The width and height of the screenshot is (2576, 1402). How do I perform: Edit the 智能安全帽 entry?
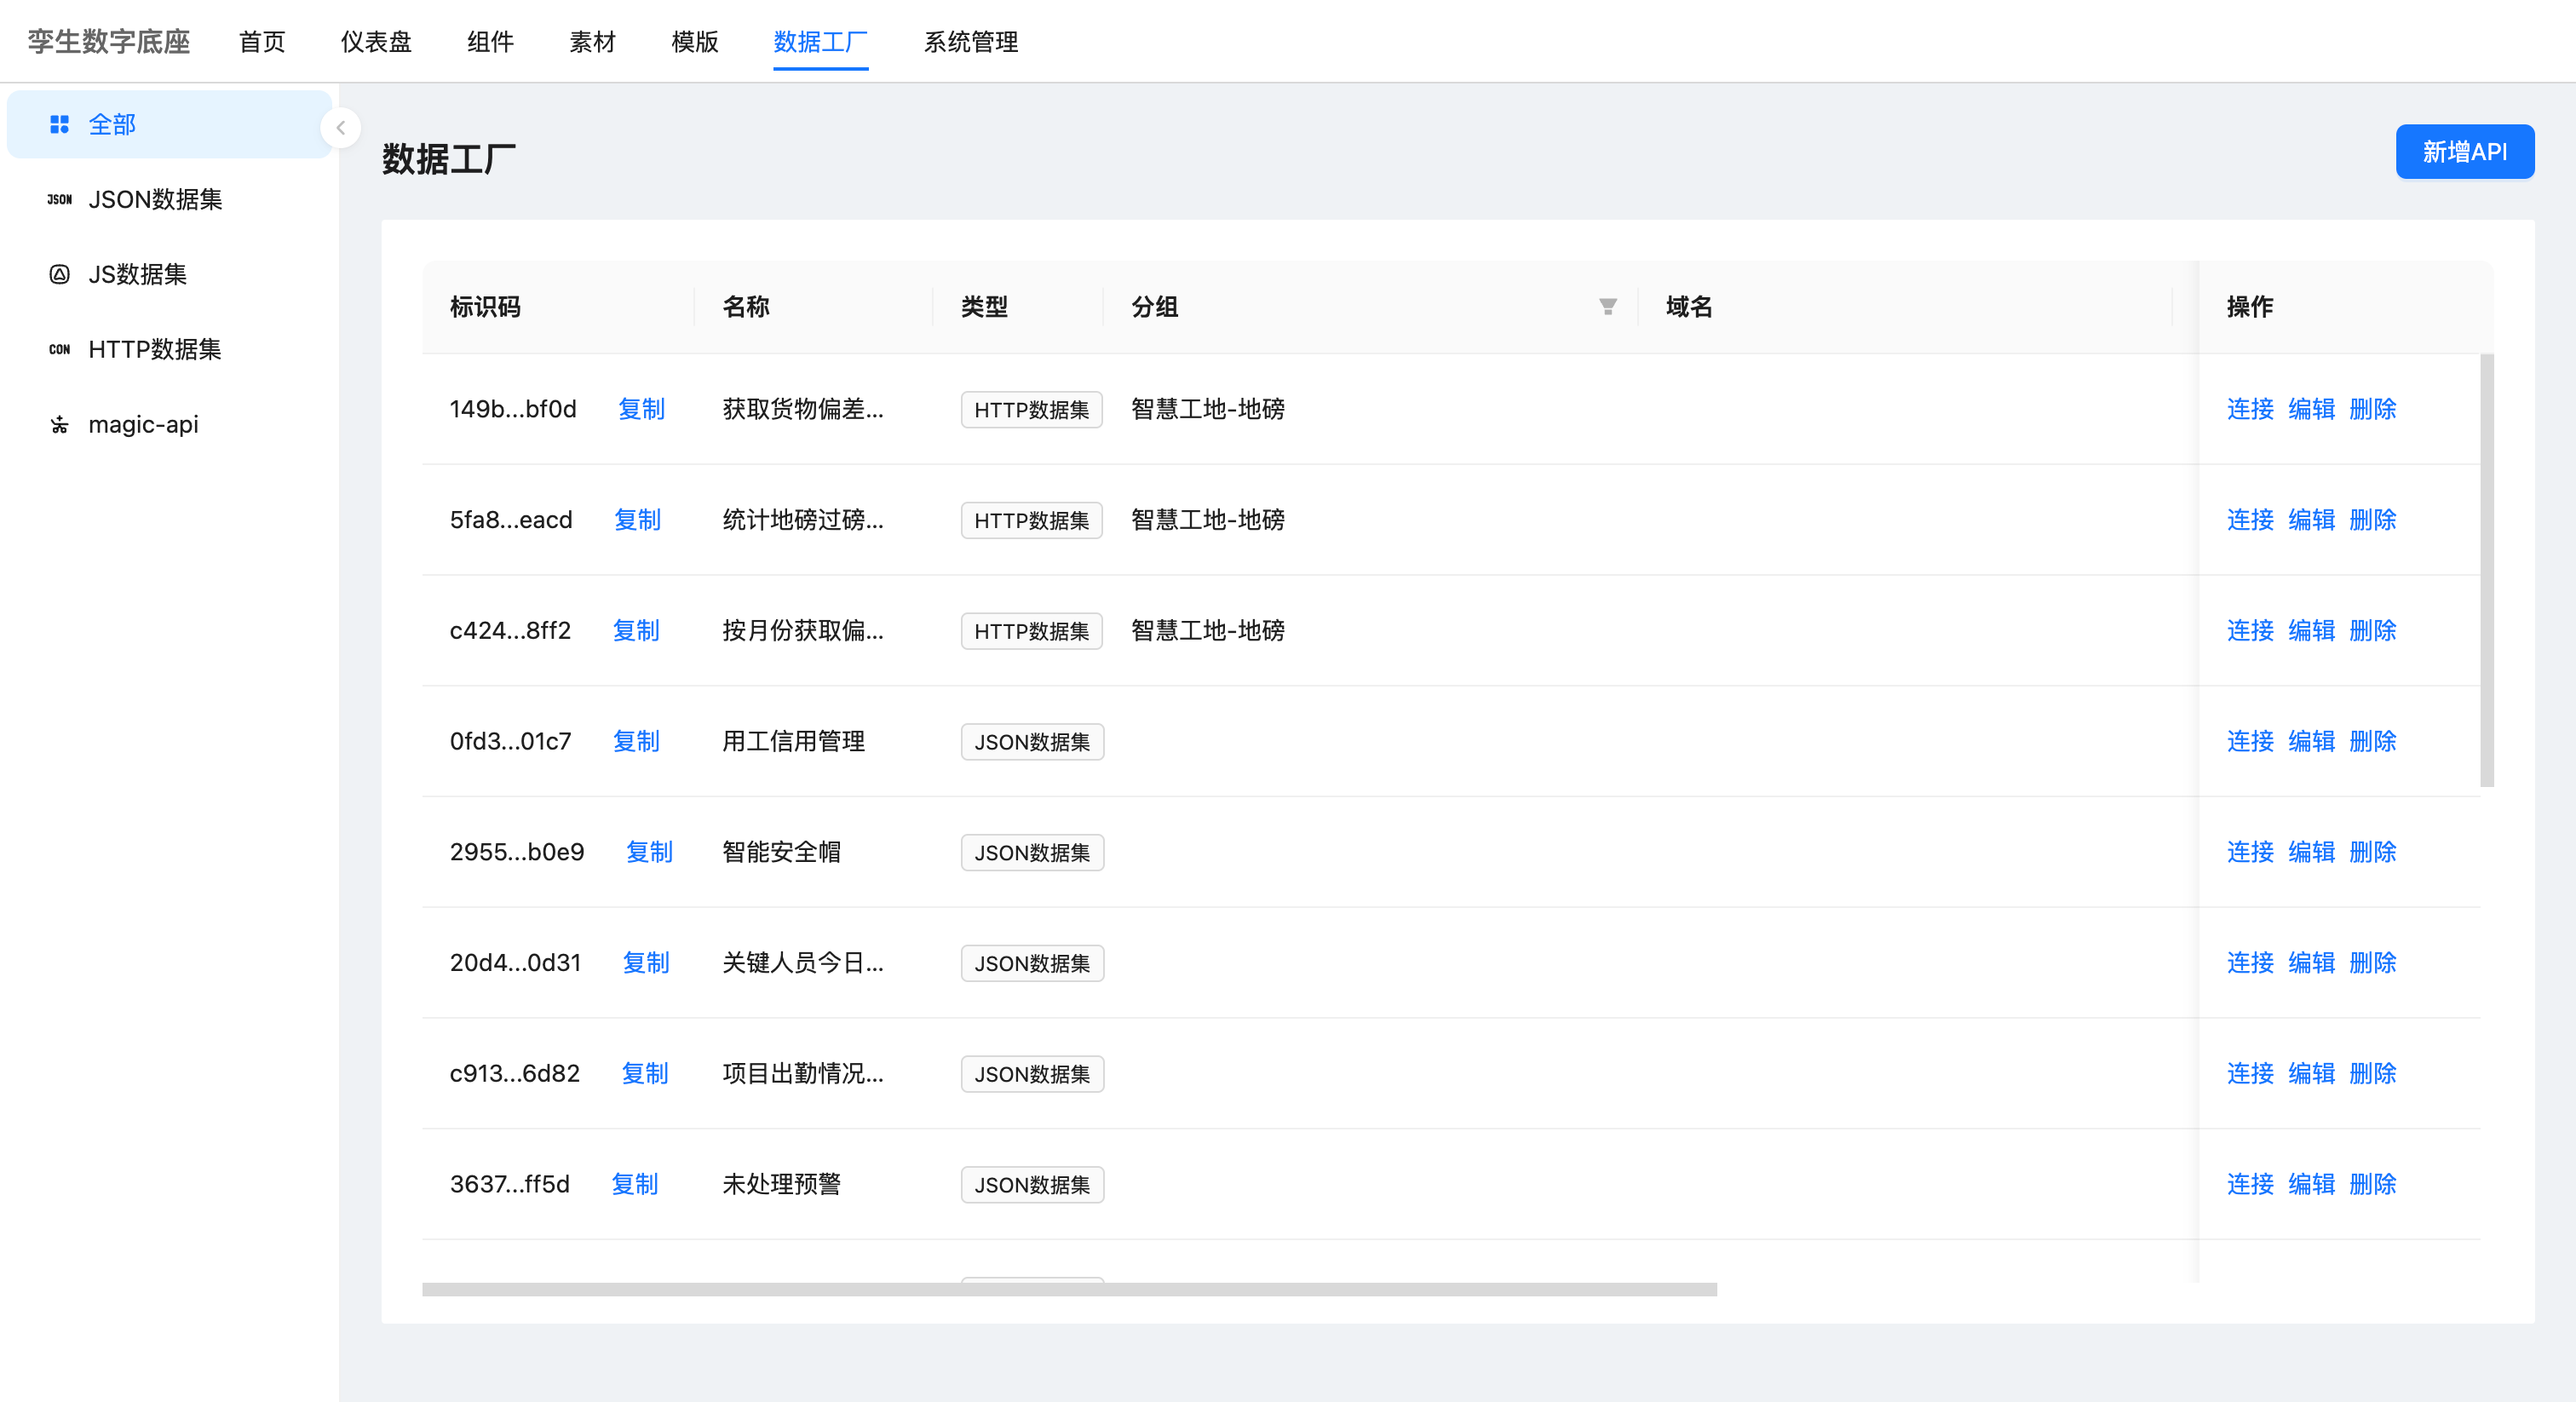(x=2311, y=852)
